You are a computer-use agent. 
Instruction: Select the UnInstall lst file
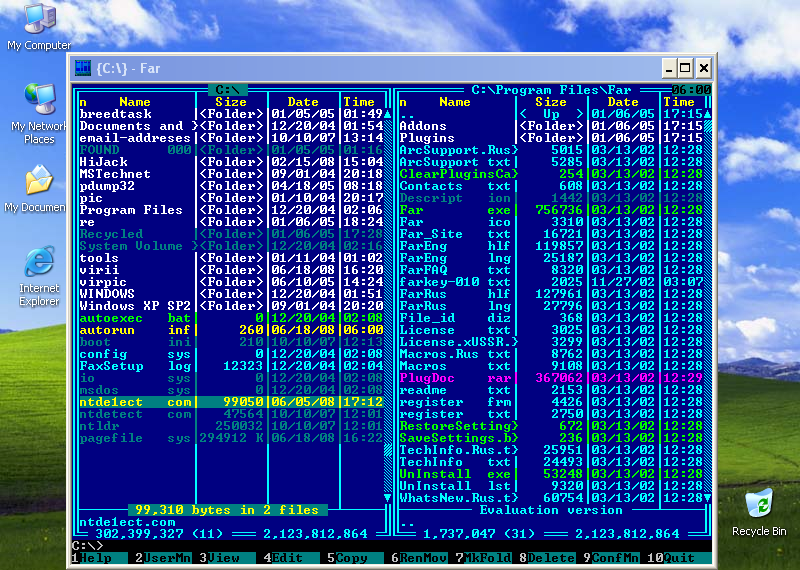click(551, 486)
